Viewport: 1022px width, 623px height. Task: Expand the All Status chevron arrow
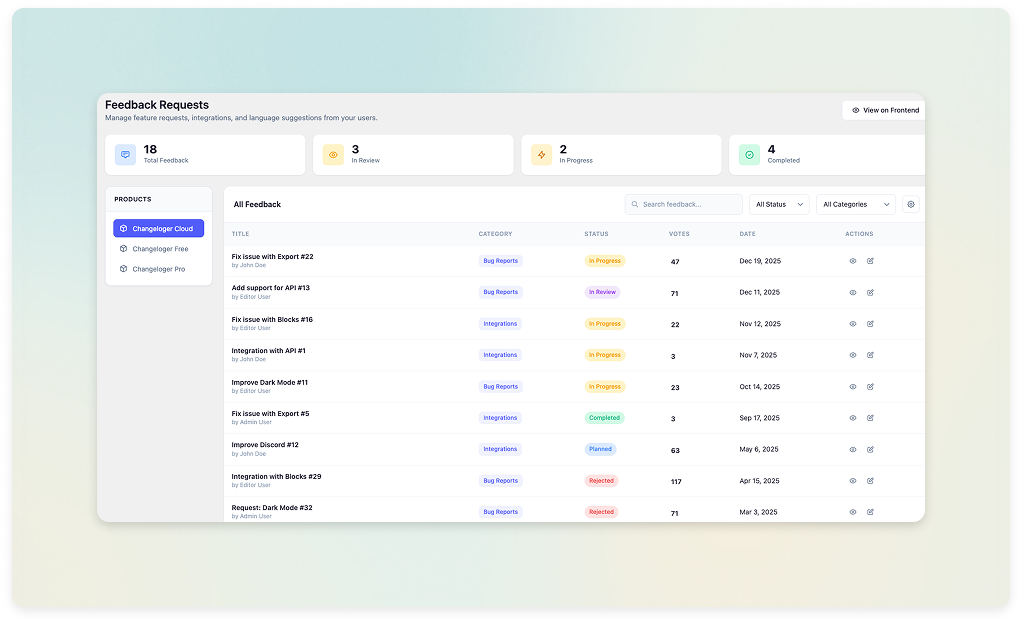(800, 204)
